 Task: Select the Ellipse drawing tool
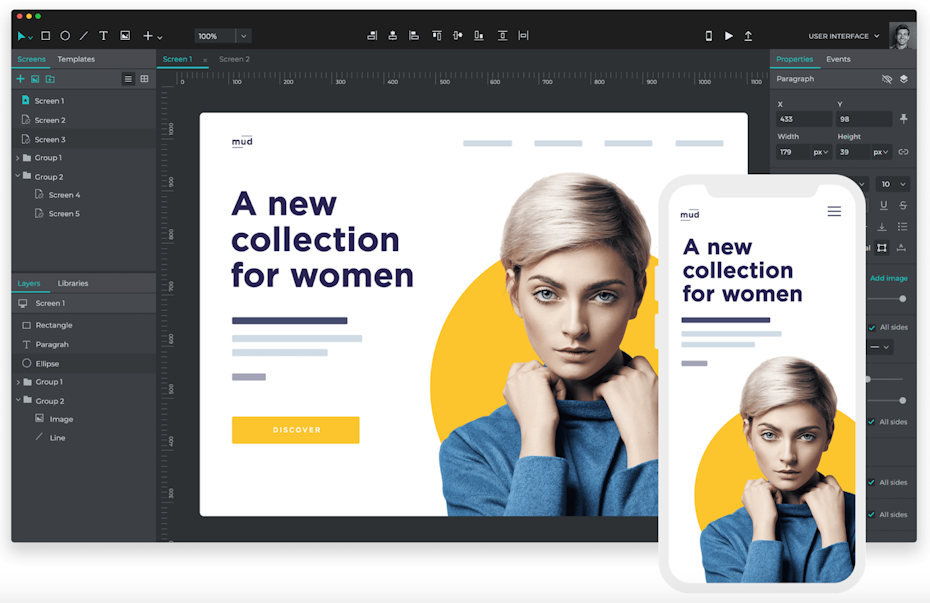coord(65,36)
